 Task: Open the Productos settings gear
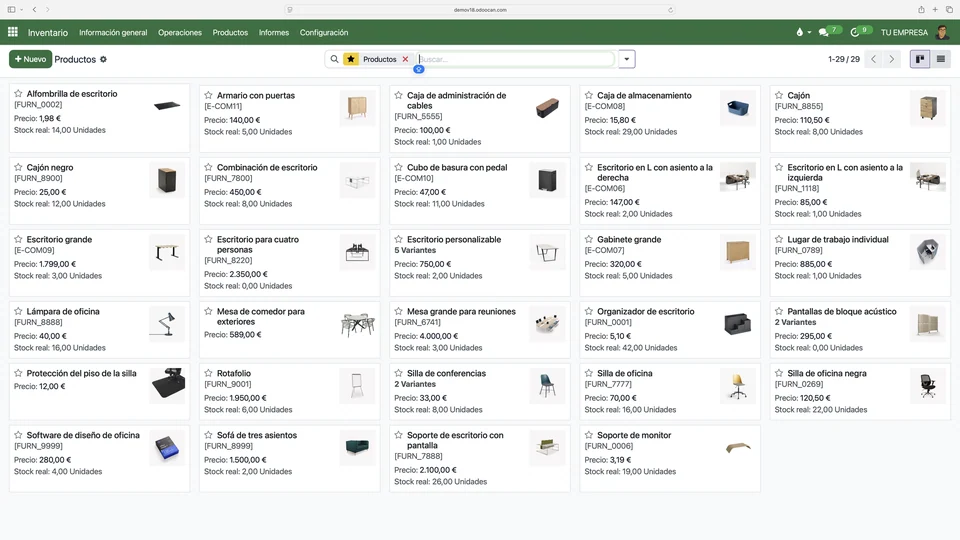[103, 59]
